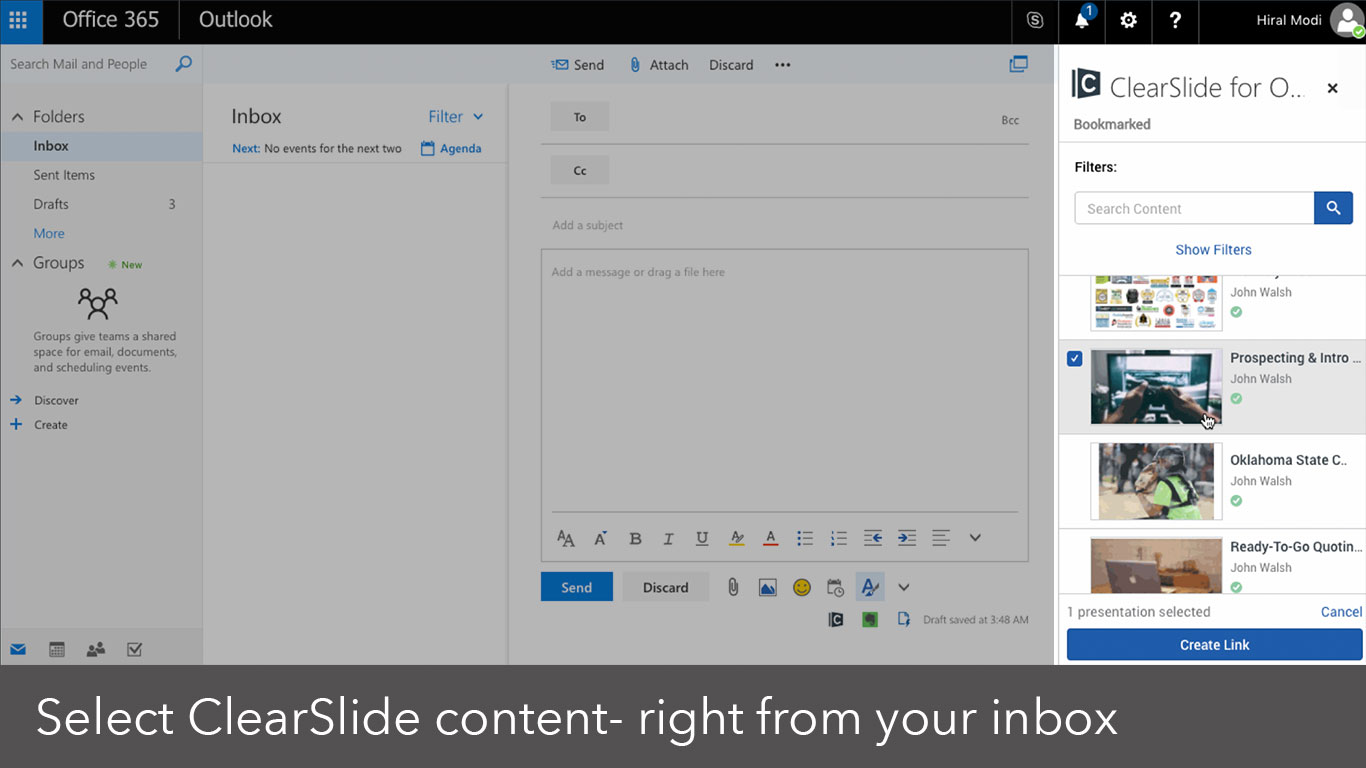
Task: Open the calendar scheduling icon
Action: 835,588
